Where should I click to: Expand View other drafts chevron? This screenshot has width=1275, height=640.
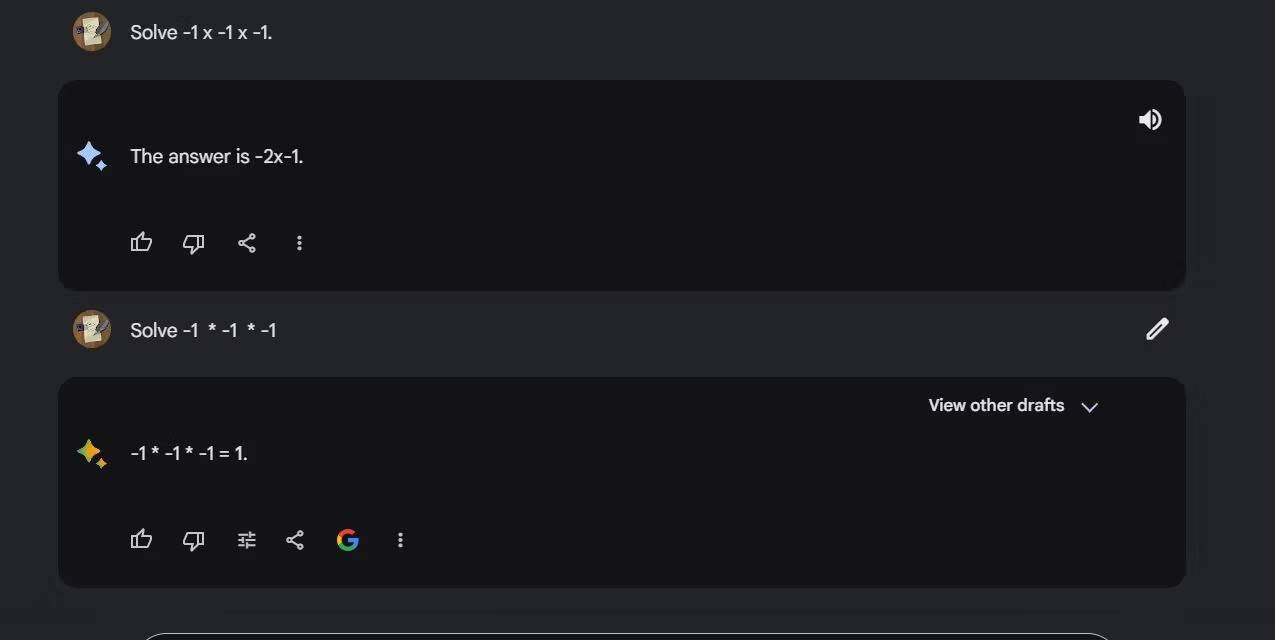click(1090, 407)
